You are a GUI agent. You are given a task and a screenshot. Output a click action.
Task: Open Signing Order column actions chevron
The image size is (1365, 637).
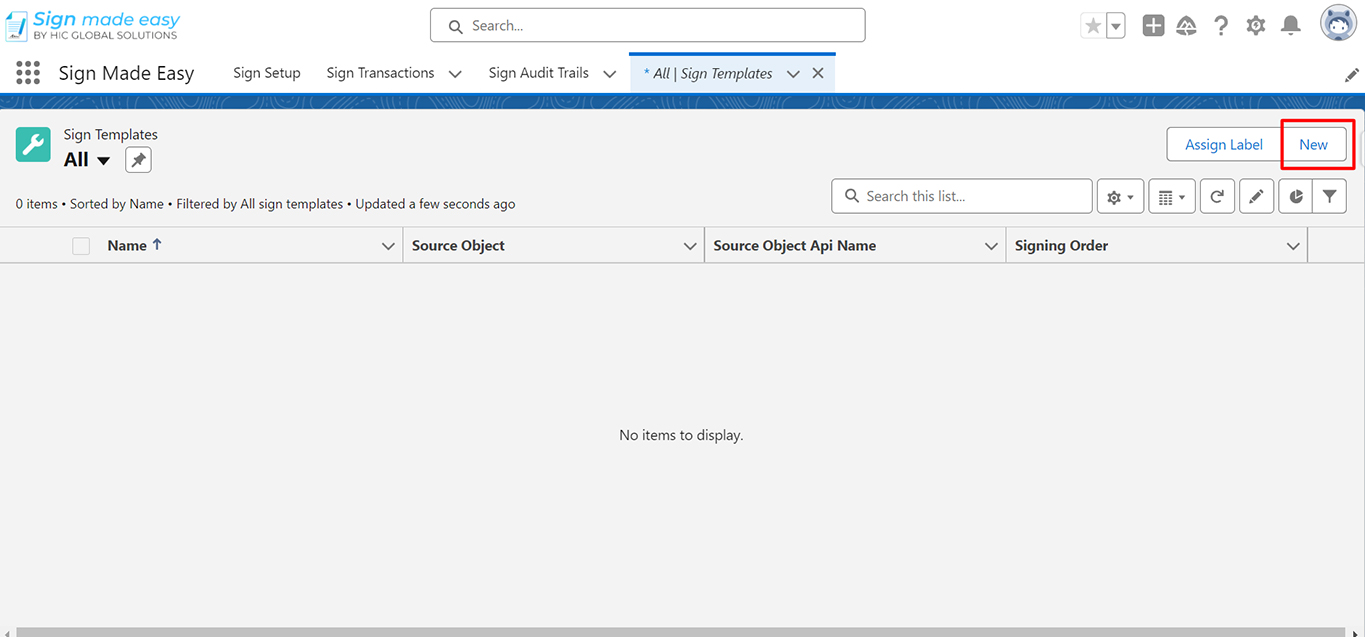point(1293,246)
